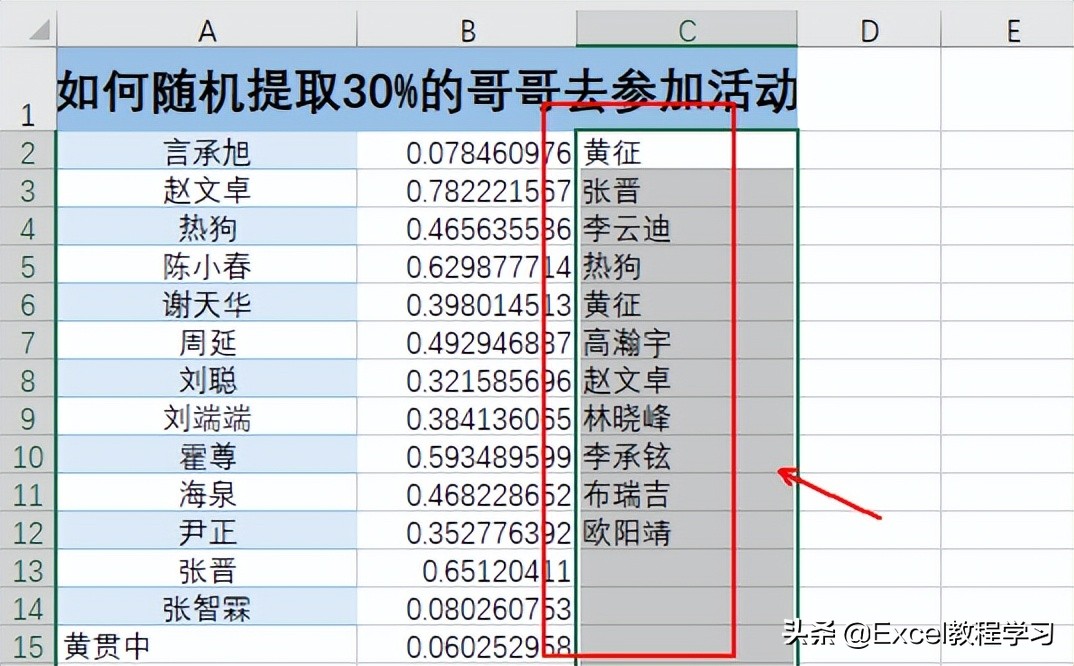
Task: Click cell containing 霍尊
Action: coord(207,456)
